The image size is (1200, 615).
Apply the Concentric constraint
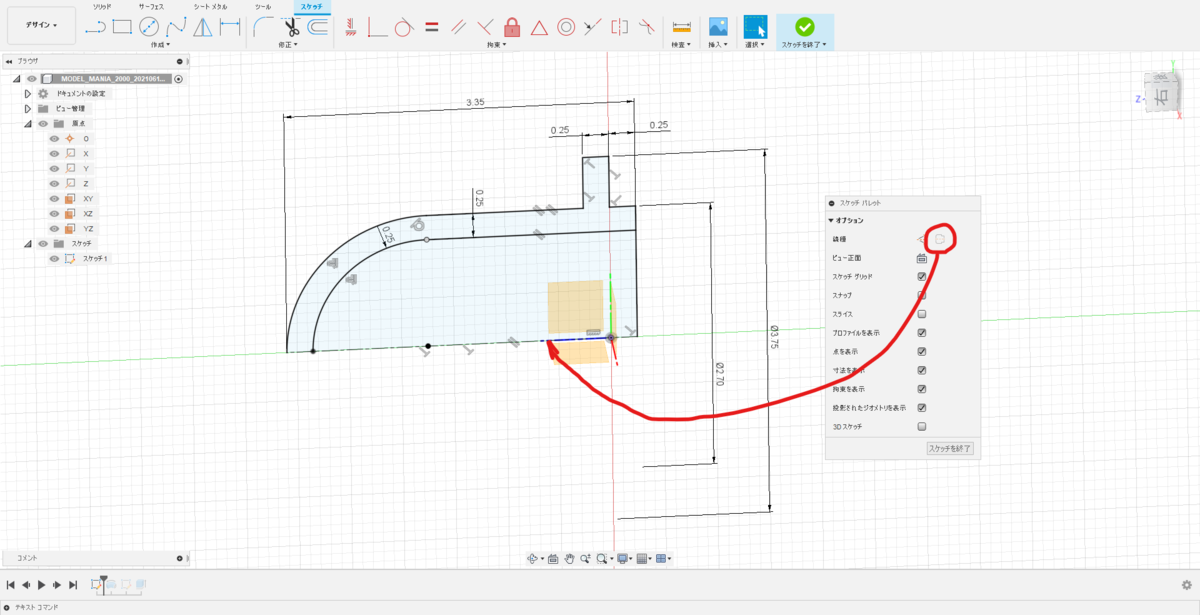pos(566,27)
